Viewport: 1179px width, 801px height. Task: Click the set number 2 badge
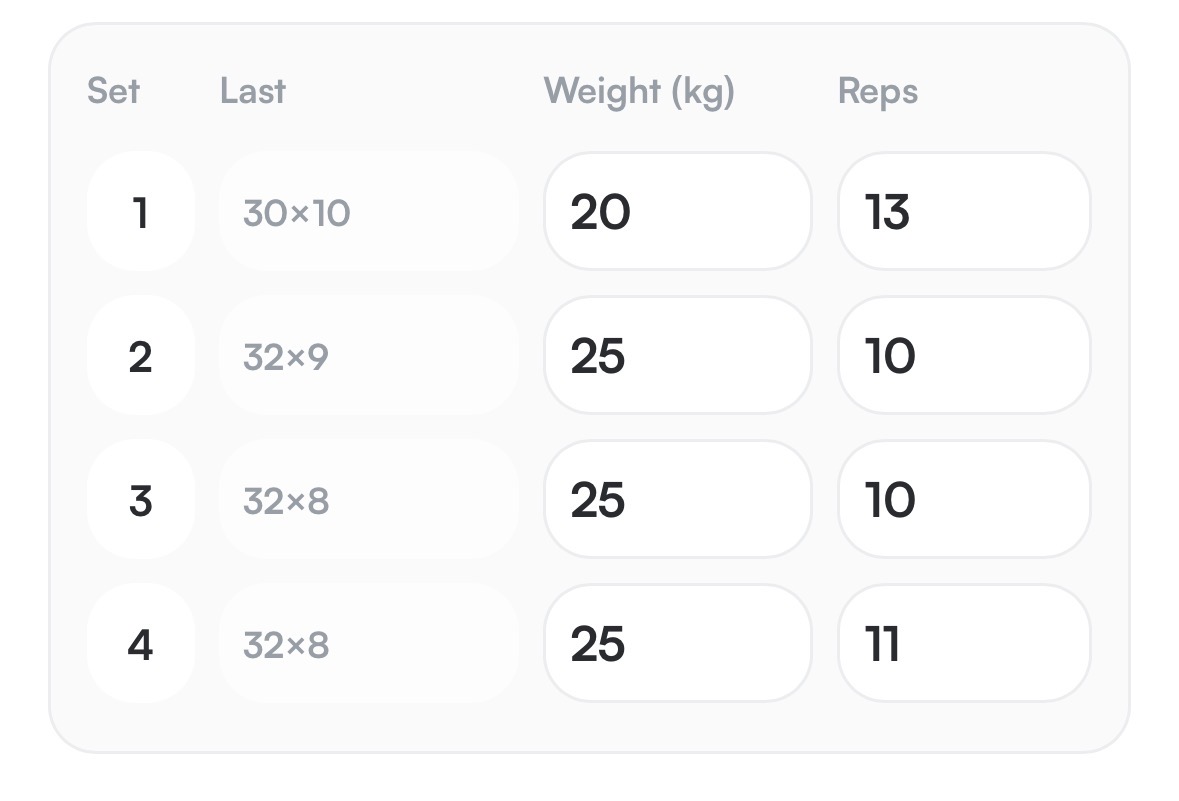pos(141,355)
